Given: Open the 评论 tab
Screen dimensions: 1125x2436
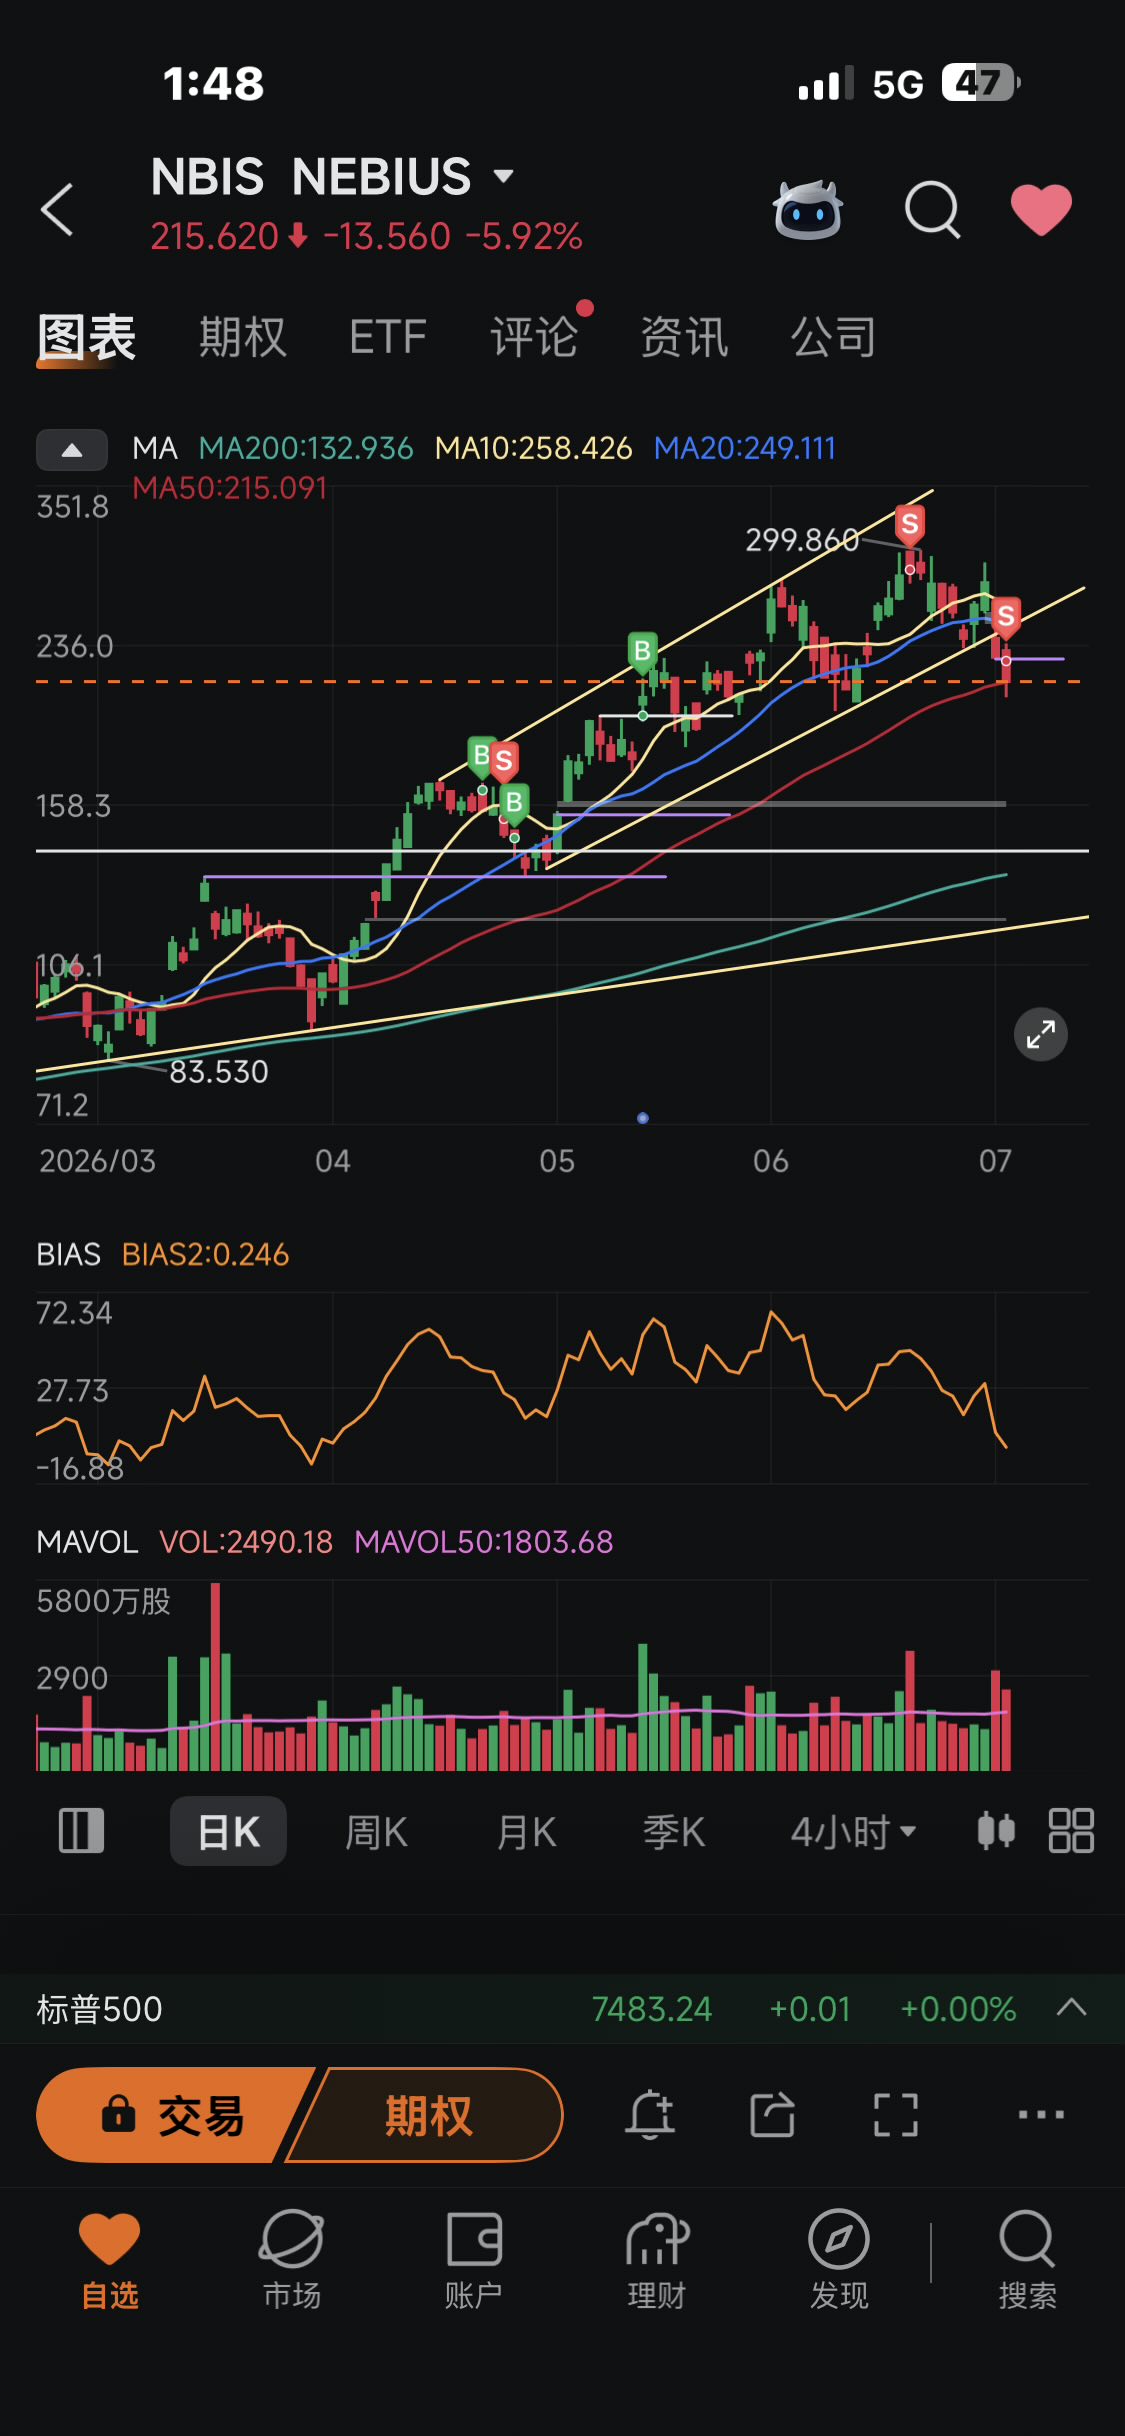Looking at the screenshot, I should [534, 337].
